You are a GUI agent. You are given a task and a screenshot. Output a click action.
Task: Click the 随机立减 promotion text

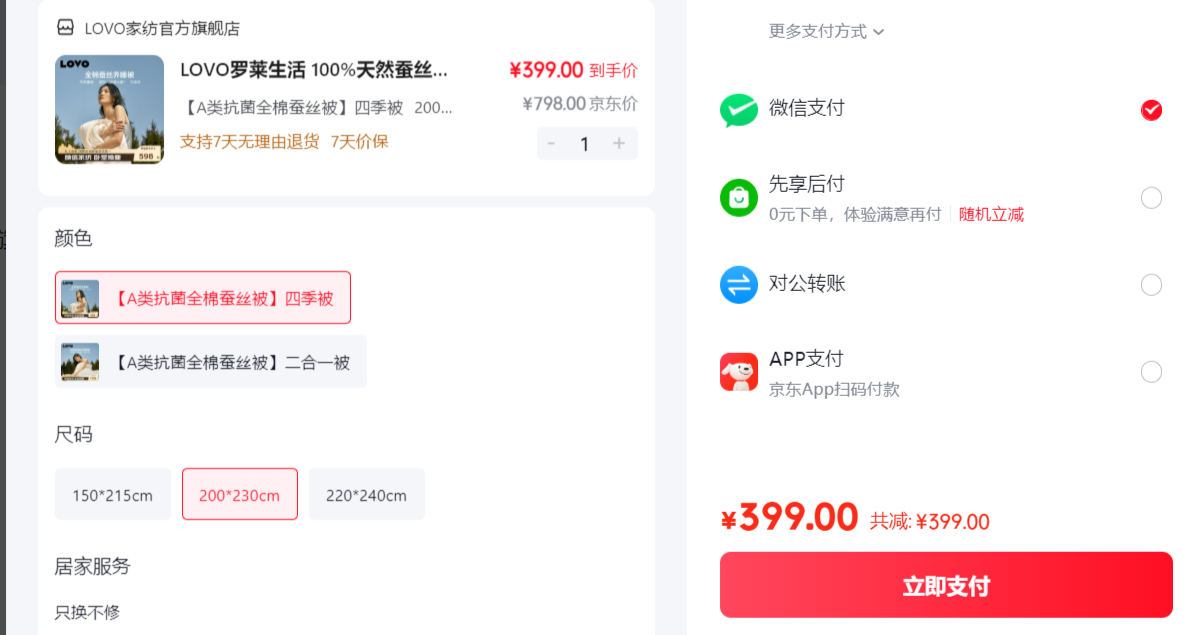991,215
